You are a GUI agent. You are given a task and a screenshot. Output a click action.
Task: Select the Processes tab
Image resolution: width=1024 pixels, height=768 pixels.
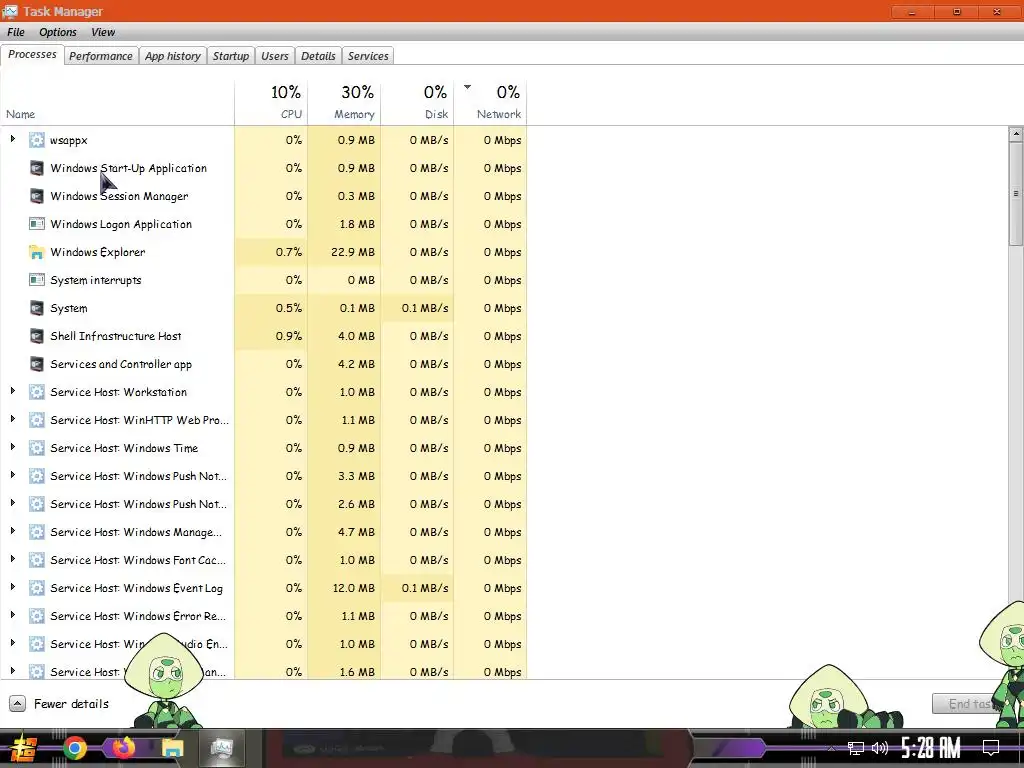pos(32,55)
